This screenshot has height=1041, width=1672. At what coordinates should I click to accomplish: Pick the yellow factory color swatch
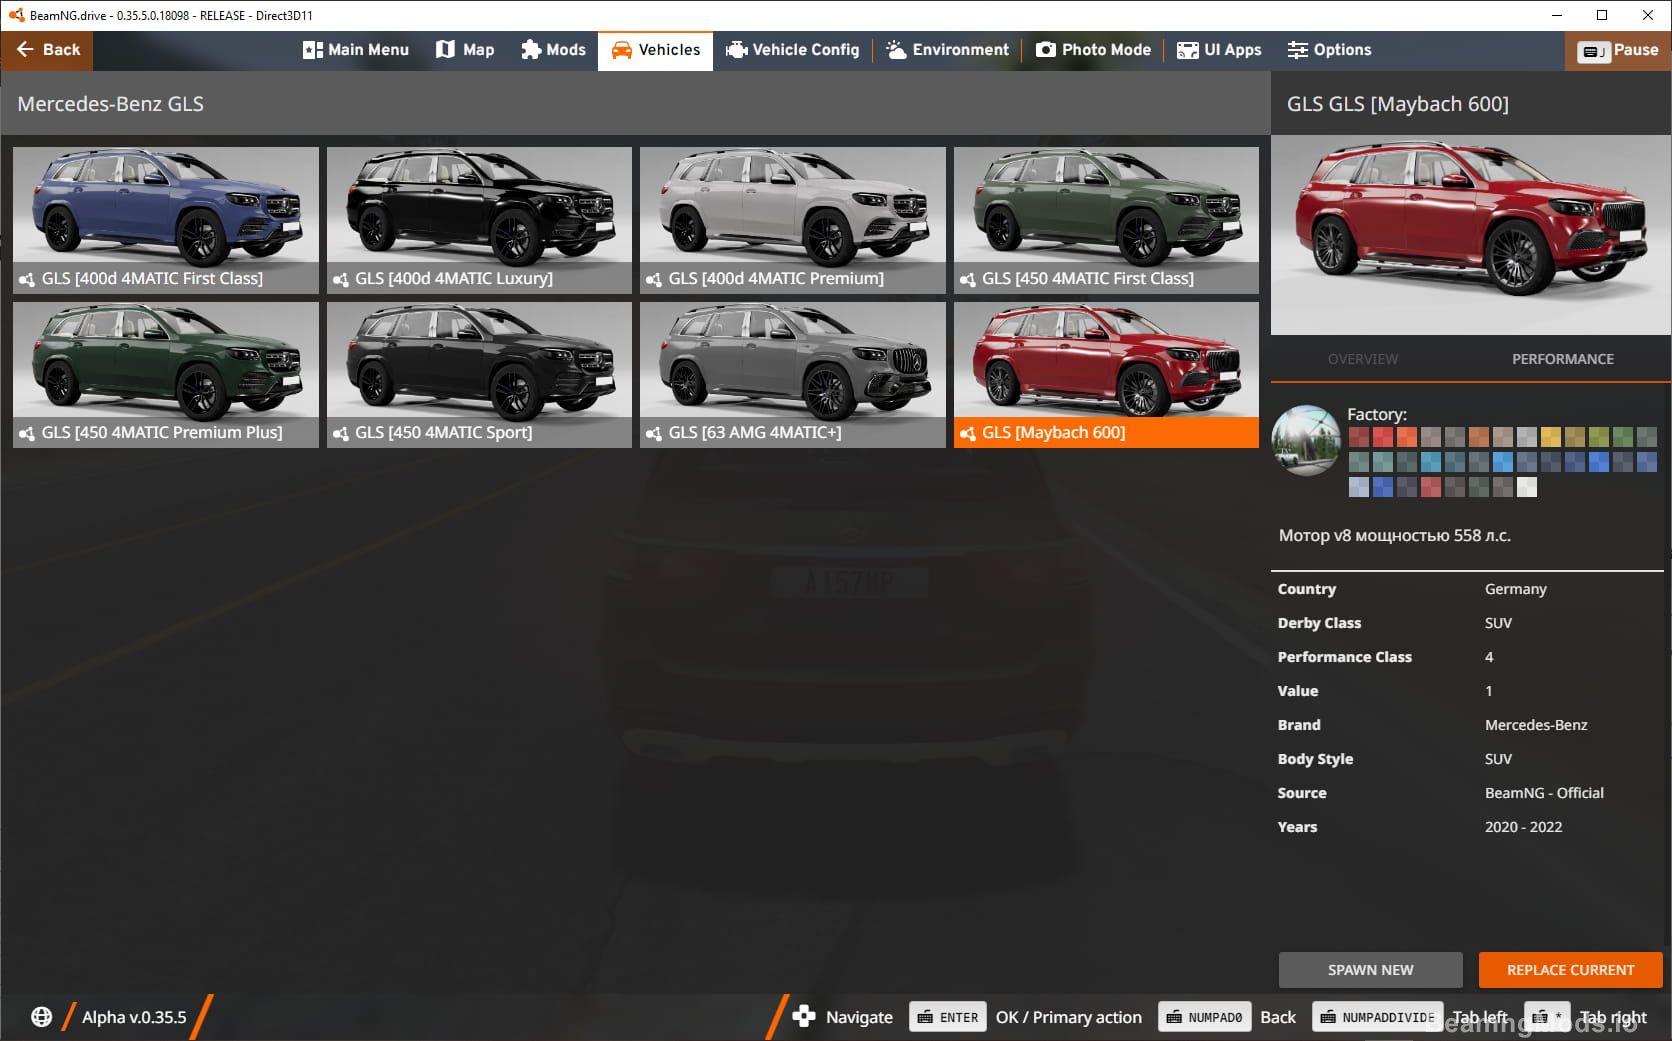point(1551,437)
